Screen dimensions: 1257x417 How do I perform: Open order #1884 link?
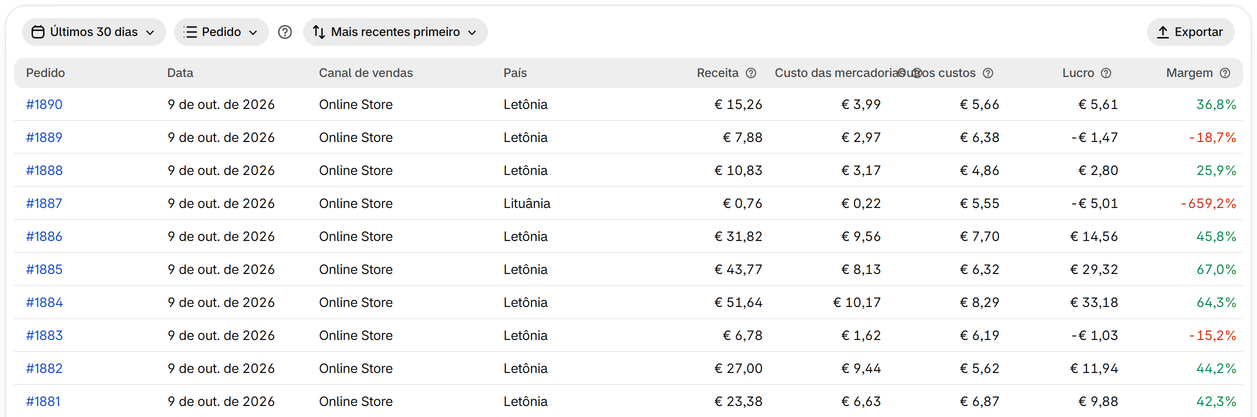[44, 302]
